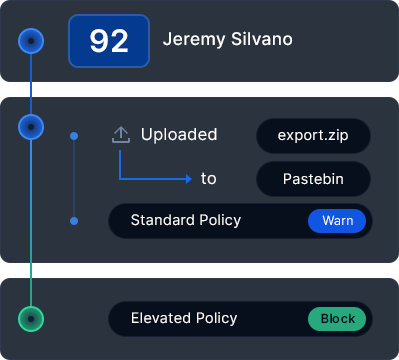Select the Standard Policy row
Screen dimensions: 399x360
[x=240, y=221]
